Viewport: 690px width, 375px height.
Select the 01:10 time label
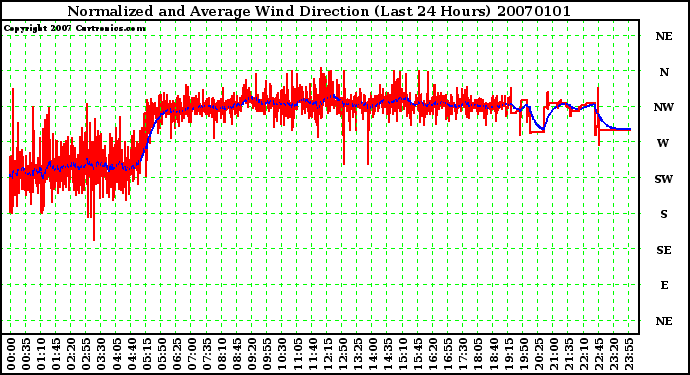41,354
